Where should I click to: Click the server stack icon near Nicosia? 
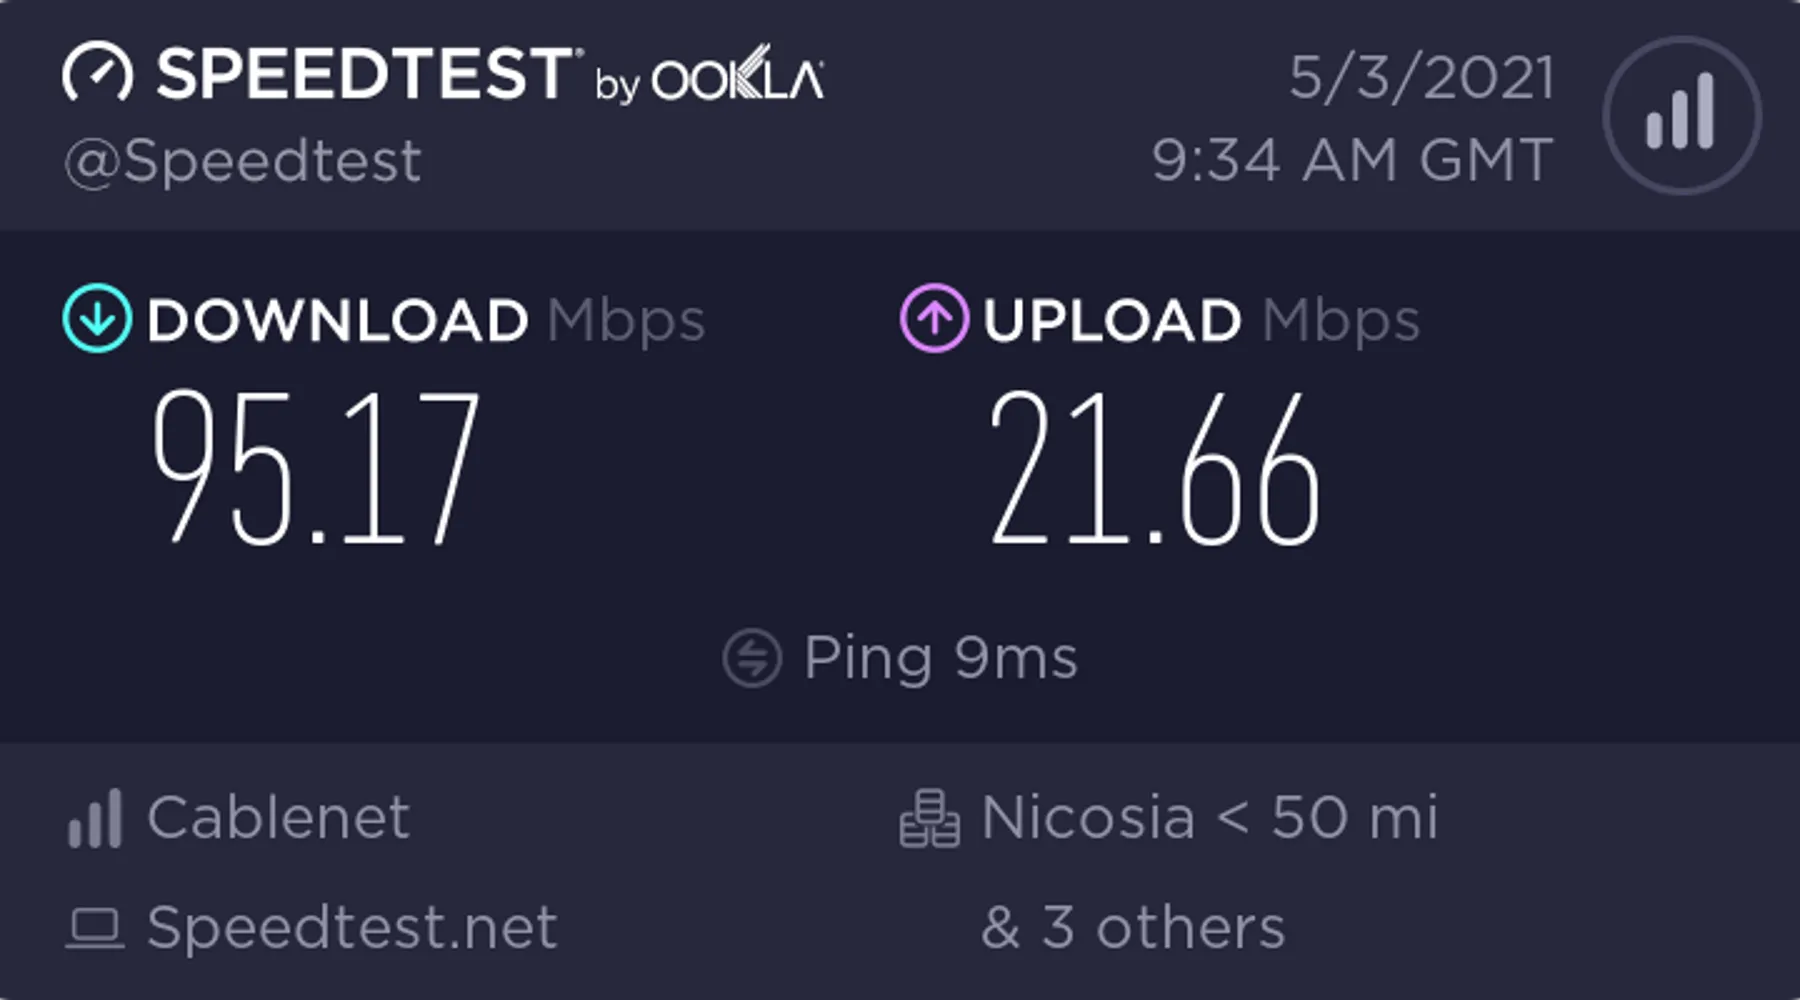[929, 819]
